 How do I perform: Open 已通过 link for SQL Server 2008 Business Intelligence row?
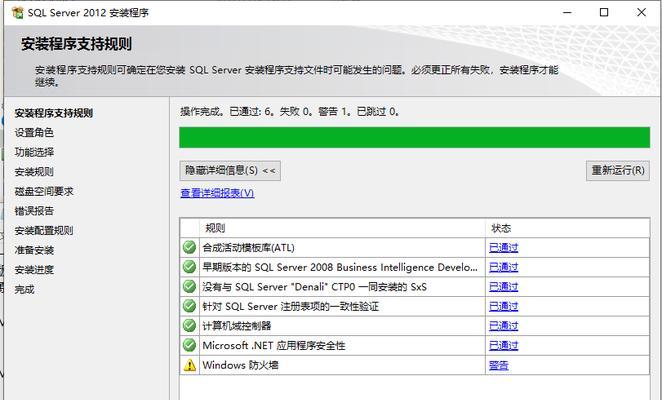point(503,267)
